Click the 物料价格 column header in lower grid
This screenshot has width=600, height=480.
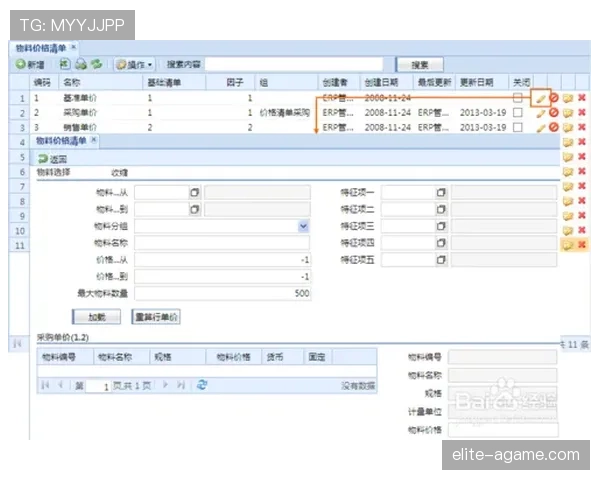pyautogui.click(x=233, y=357)
